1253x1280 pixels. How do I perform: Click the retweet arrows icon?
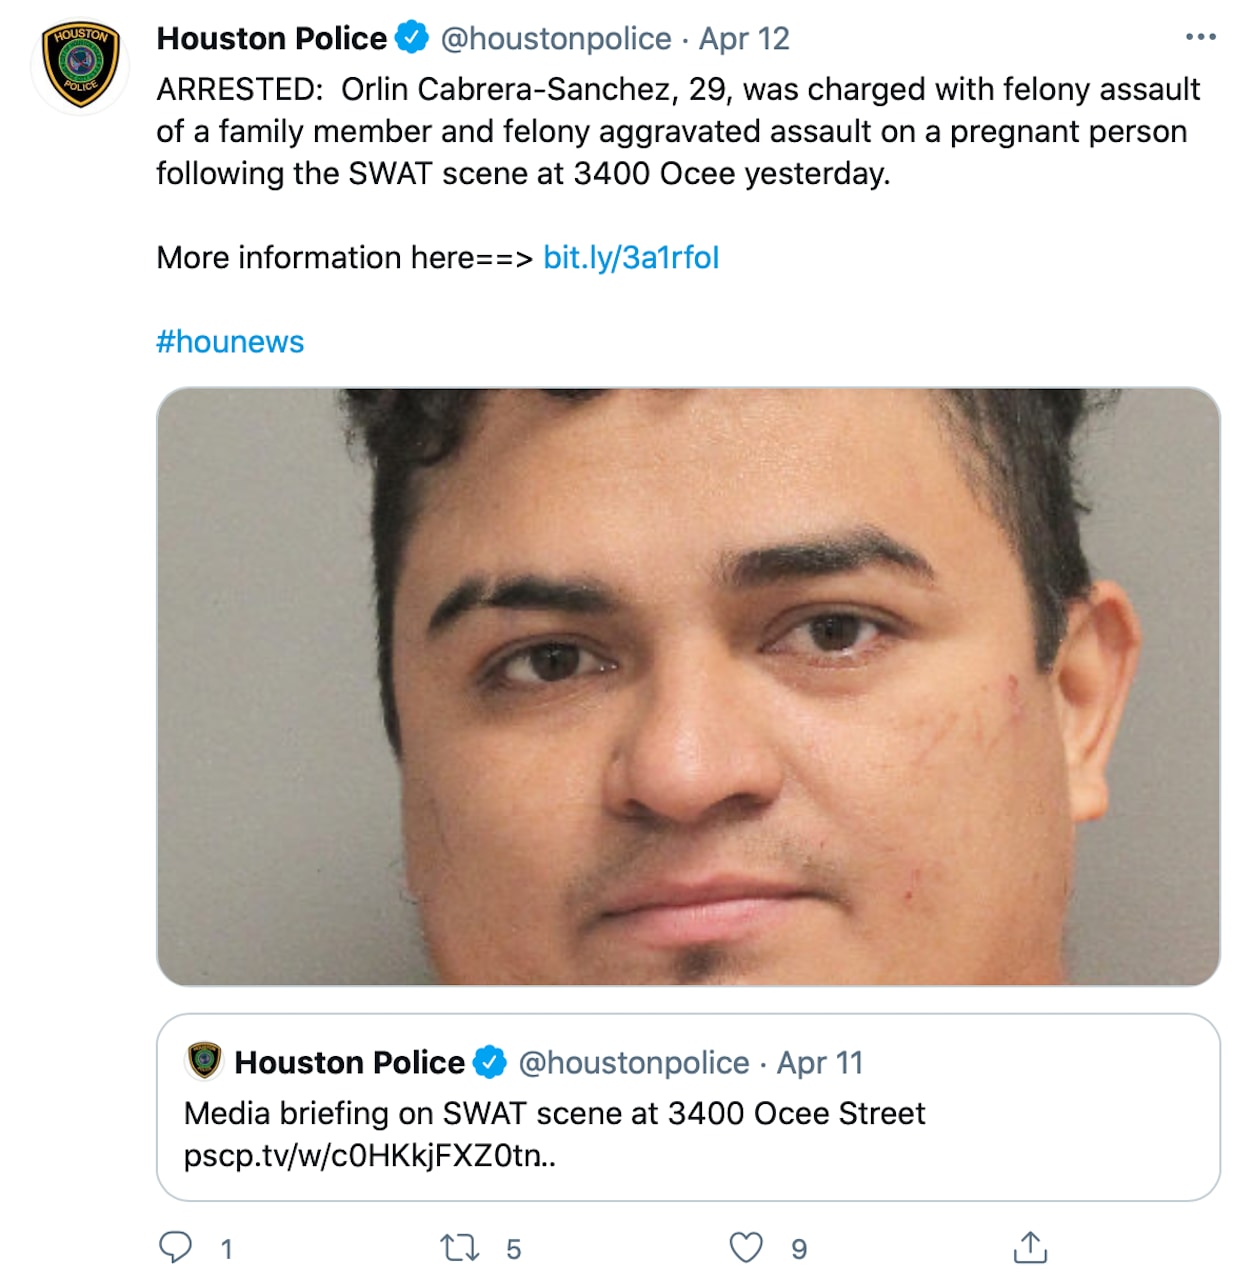(x=460, y=1247)
